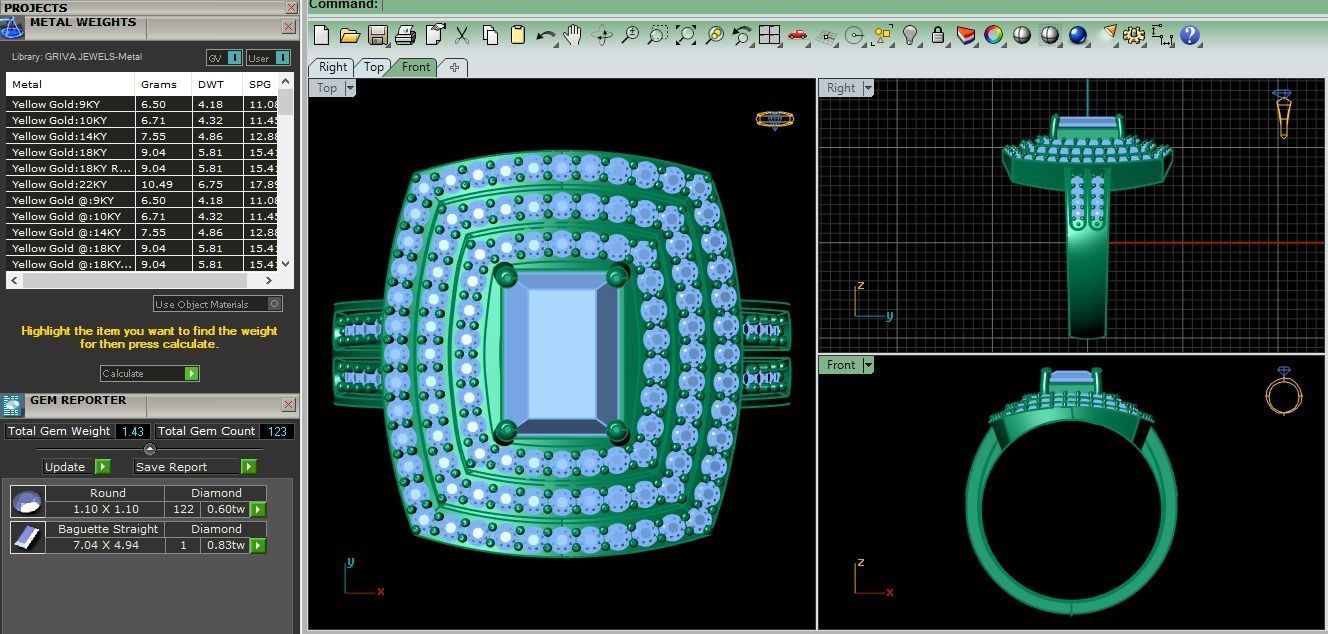The height and width of the screenshot is (634, 1328).
Task: Click the metal table's horizontal scrollbar right arrow
Action: (269, 281)
